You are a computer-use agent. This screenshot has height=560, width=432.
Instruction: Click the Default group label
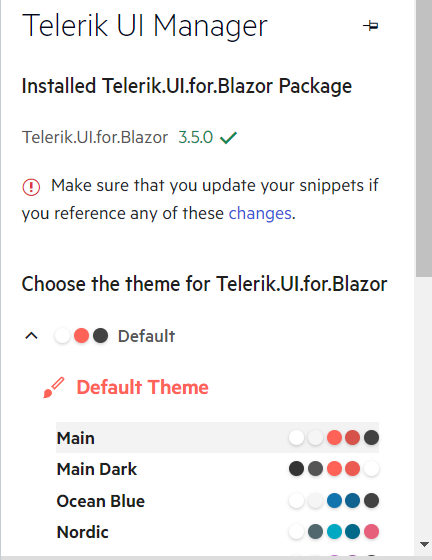point(147,336)
